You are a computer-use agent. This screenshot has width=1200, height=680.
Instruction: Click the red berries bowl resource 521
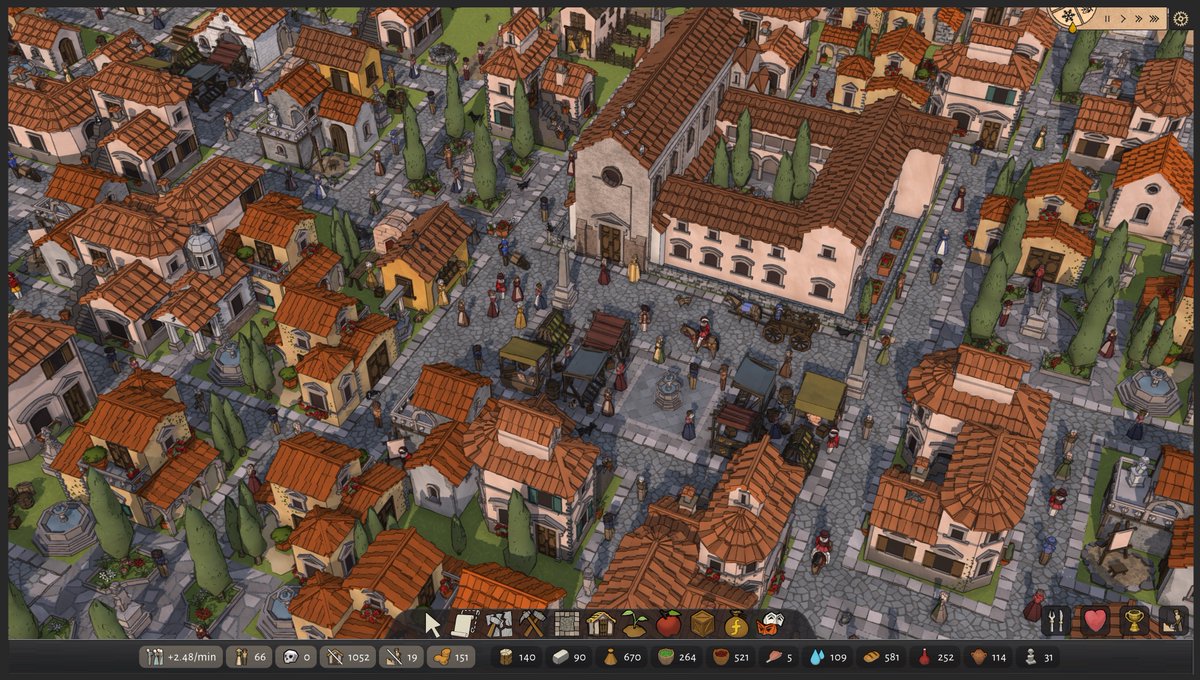tap(731, 657)
